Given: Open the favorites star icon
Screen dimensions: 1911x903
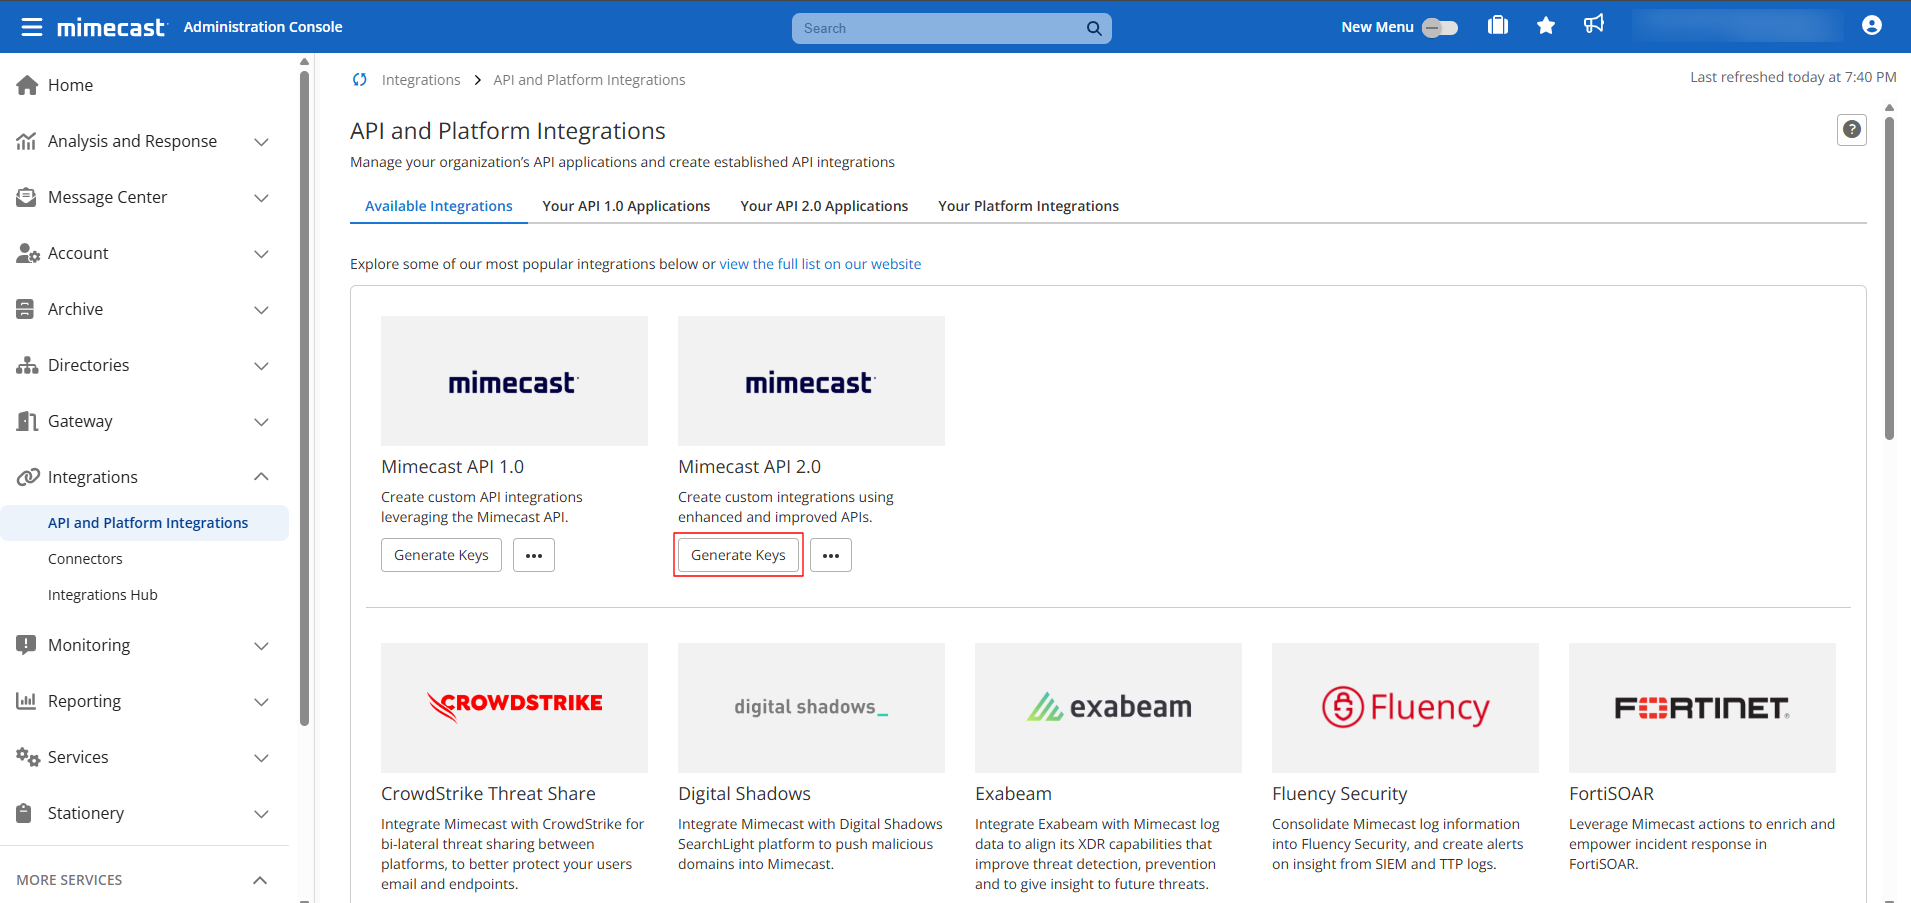Looking at the screenshot, I should coord(1546,26).
